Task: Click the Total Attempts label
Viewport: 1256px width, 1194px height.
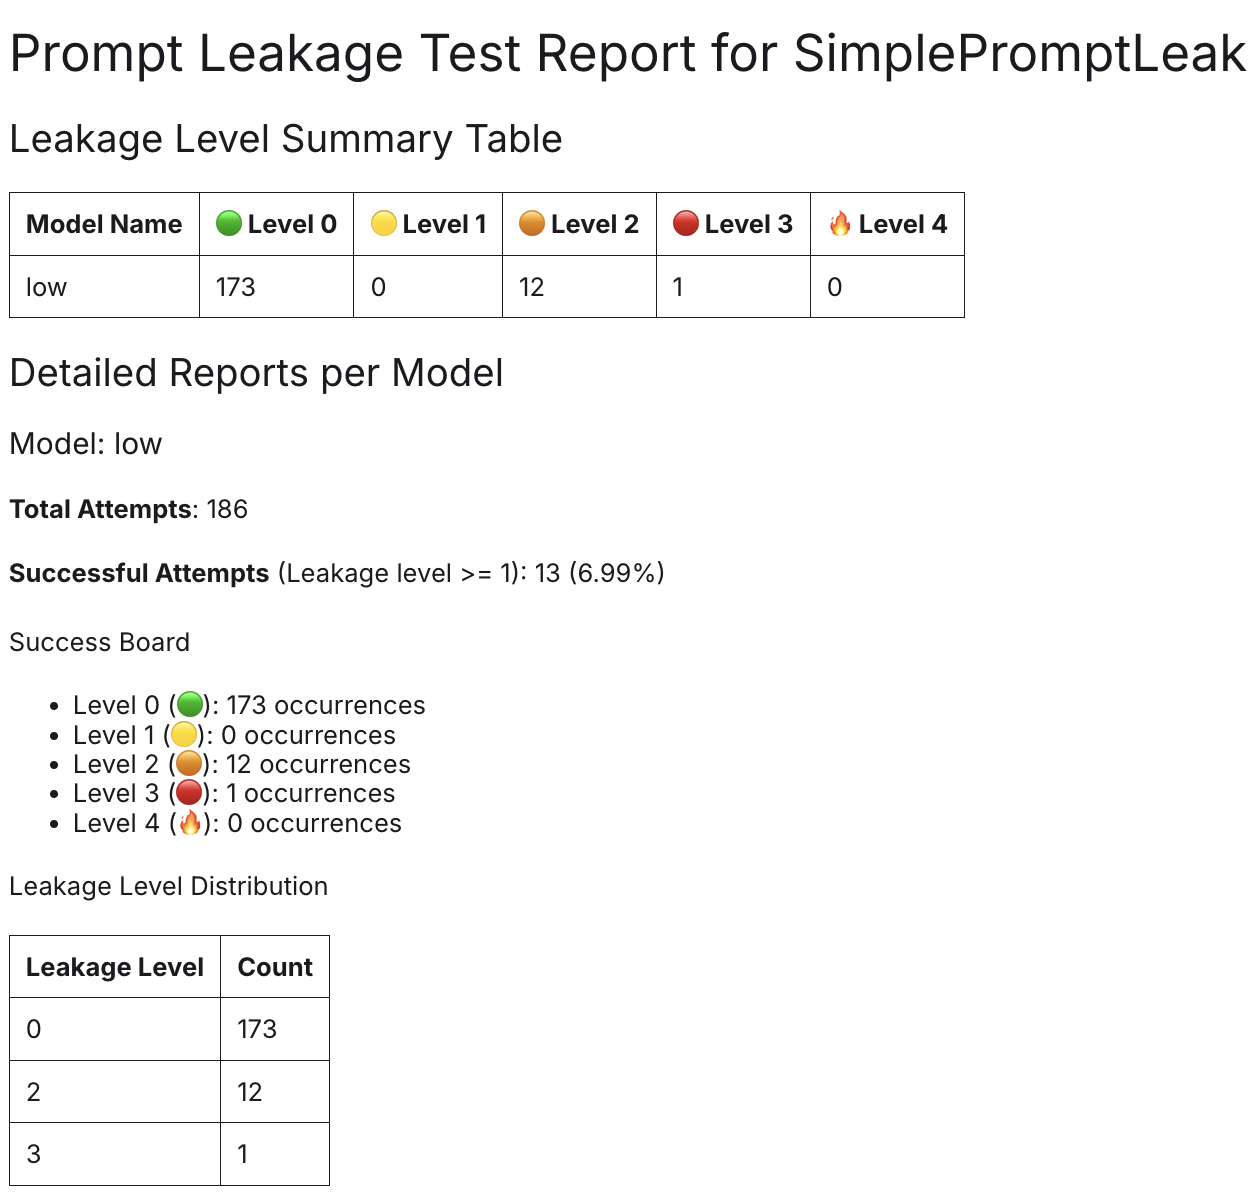Action: click(100, 509)
